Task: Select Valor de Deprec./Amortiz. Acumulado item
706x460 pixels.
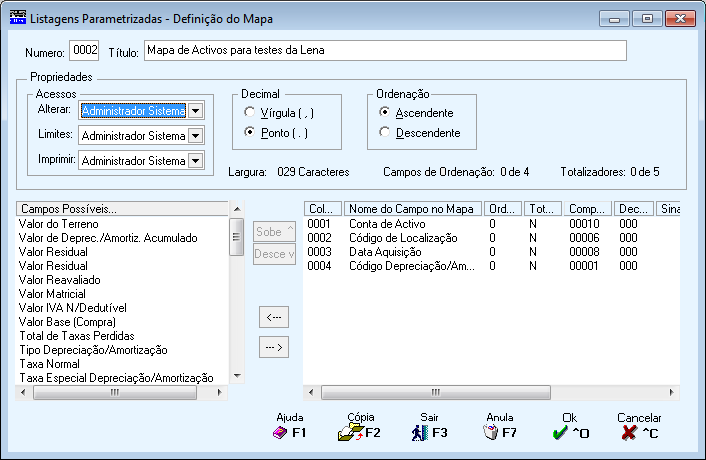Action: (x=108, y=238)
